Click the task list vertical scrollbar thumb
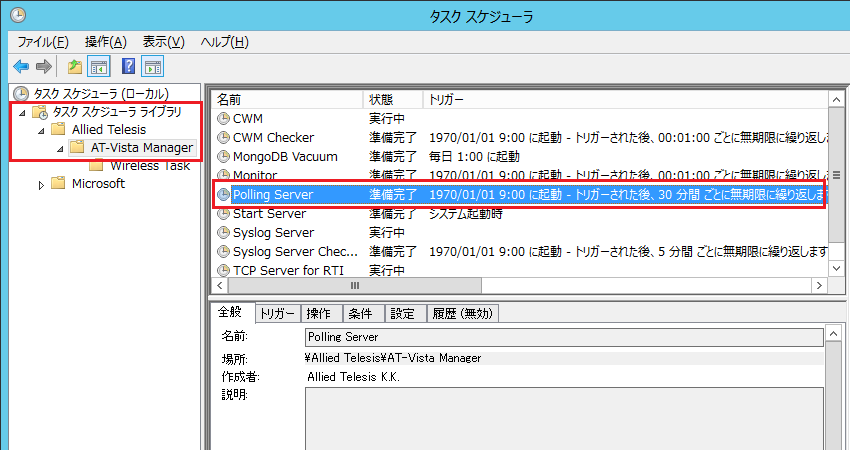This screenshot has width=850, height=450. click(836, 175)
